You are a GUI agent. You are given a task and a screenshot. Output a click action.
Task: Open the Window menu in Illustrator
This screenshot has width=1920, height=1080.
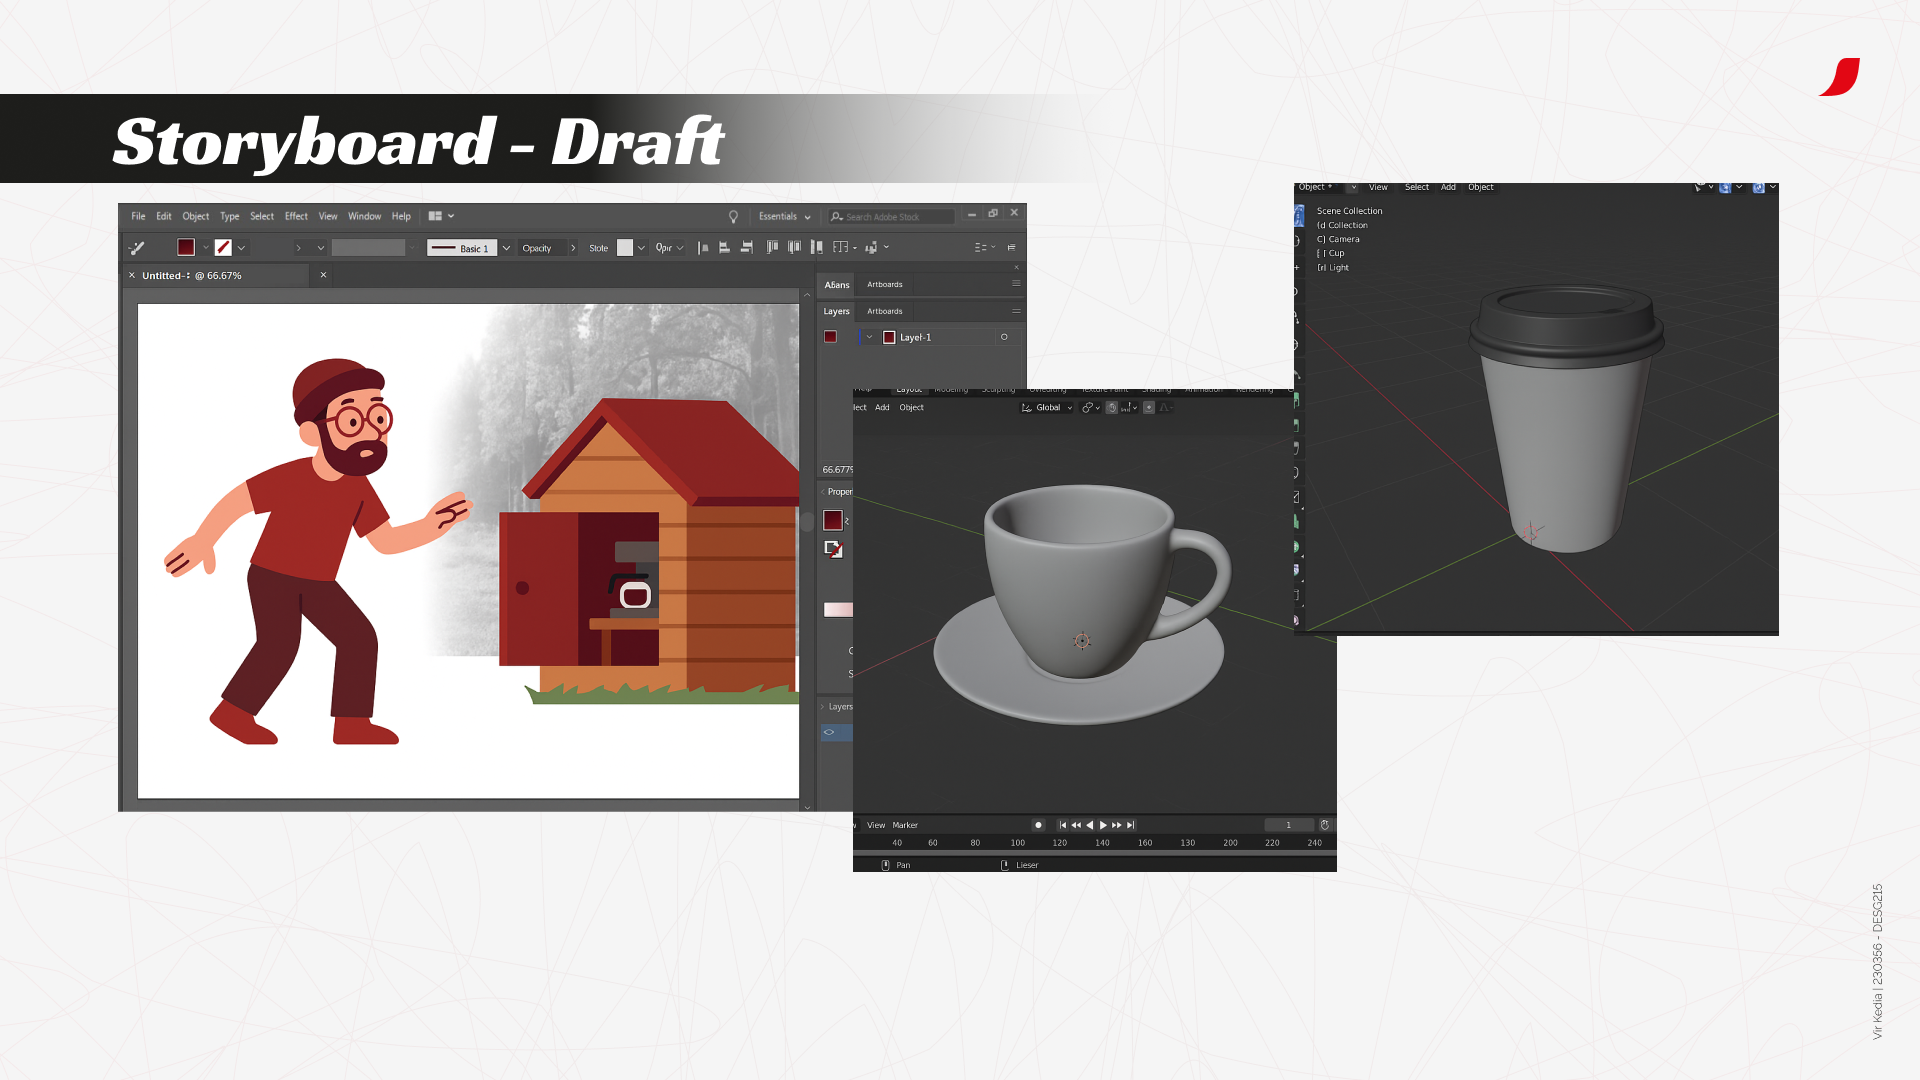pyautogui.click(x=364, y=216)
